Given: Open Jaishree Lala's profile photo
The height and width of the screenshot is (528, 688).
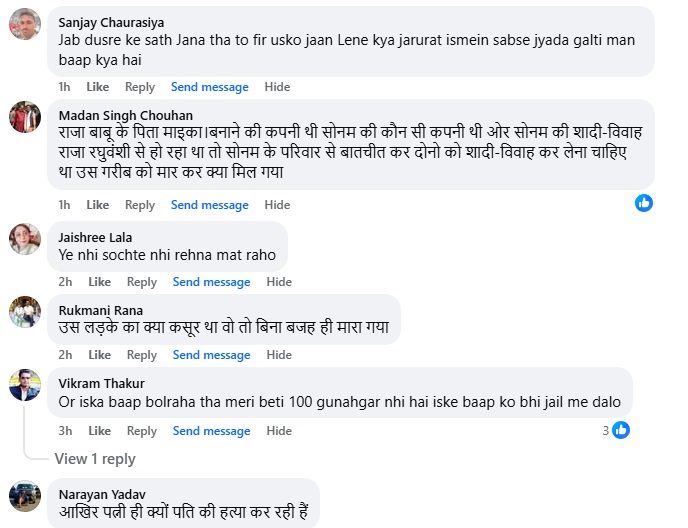Looking at the screenshot, I should pyautogui.click(x=25, y=239).
